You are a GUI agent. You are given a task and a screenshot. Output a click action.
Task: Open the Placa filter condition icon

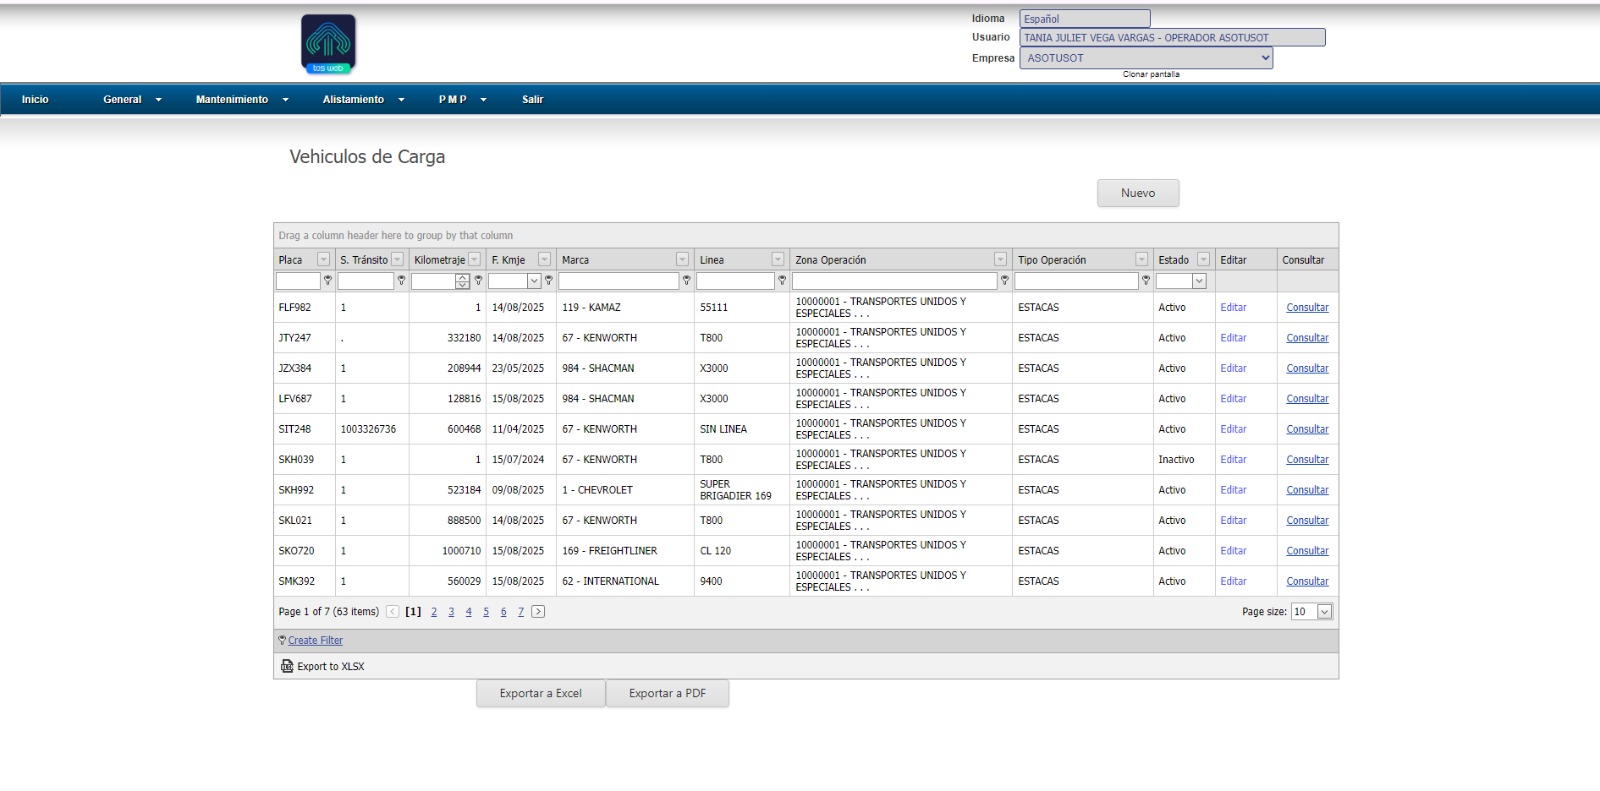(327, 281)
